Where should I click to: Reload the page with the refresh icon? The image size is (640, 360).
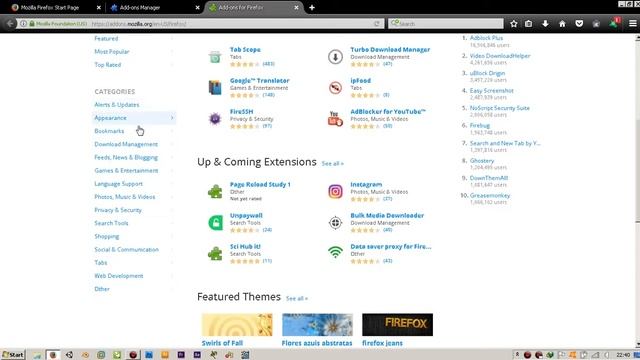(x=377, y=24)
